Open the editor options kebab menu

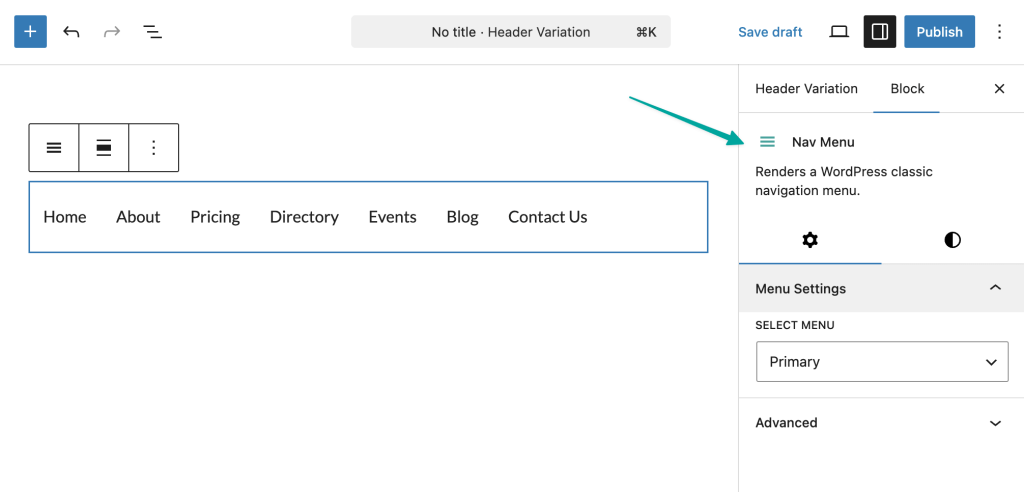click(999, 31)
